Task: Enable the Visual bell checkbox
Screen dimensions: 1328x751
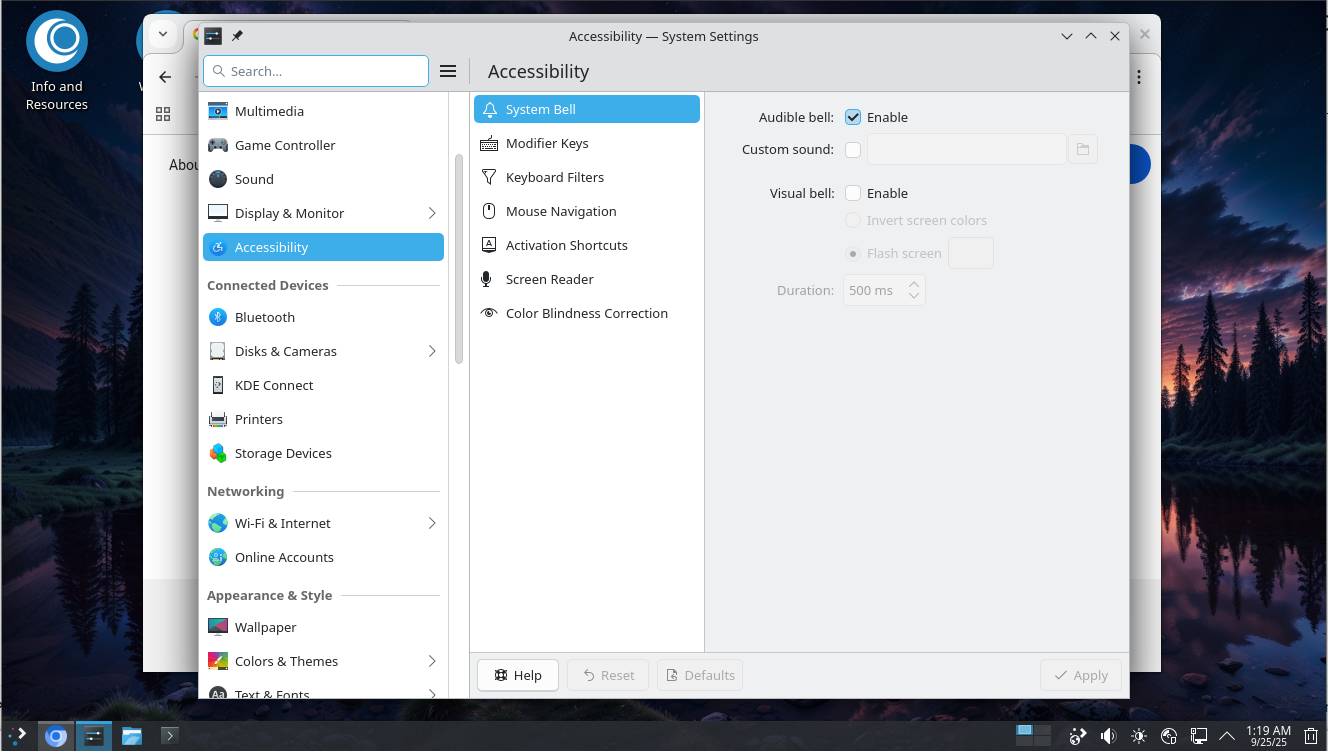Action: 853,193
